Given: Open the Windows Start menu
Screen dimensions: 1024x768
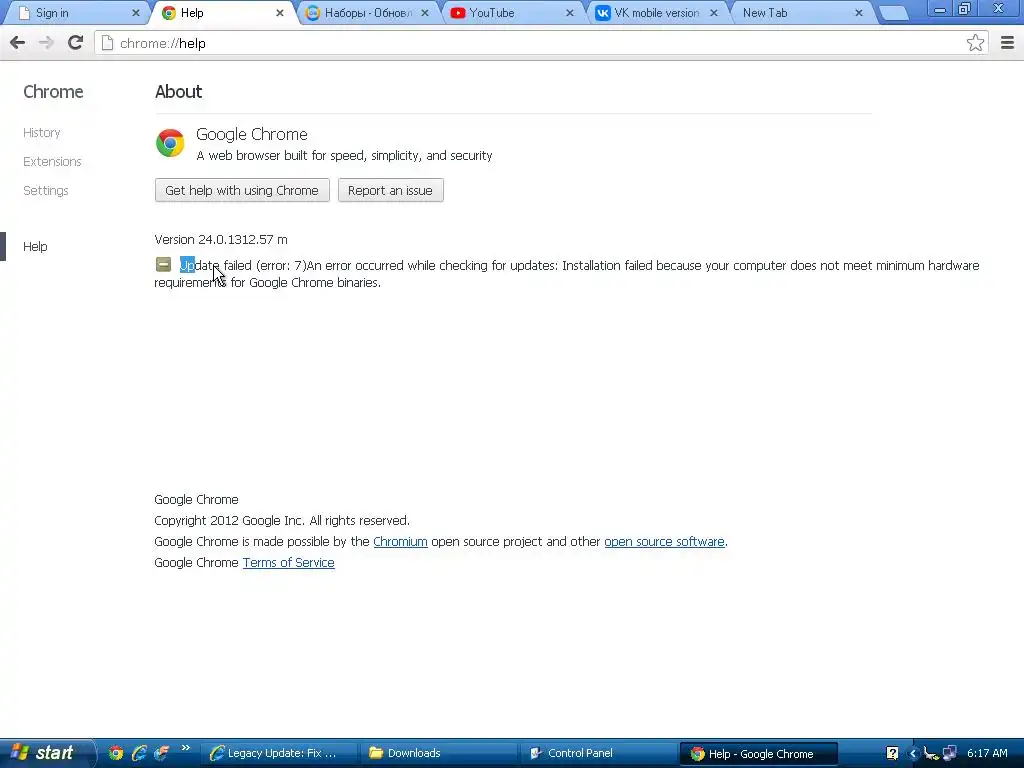Looking at the screenshot, I should 46,753.
